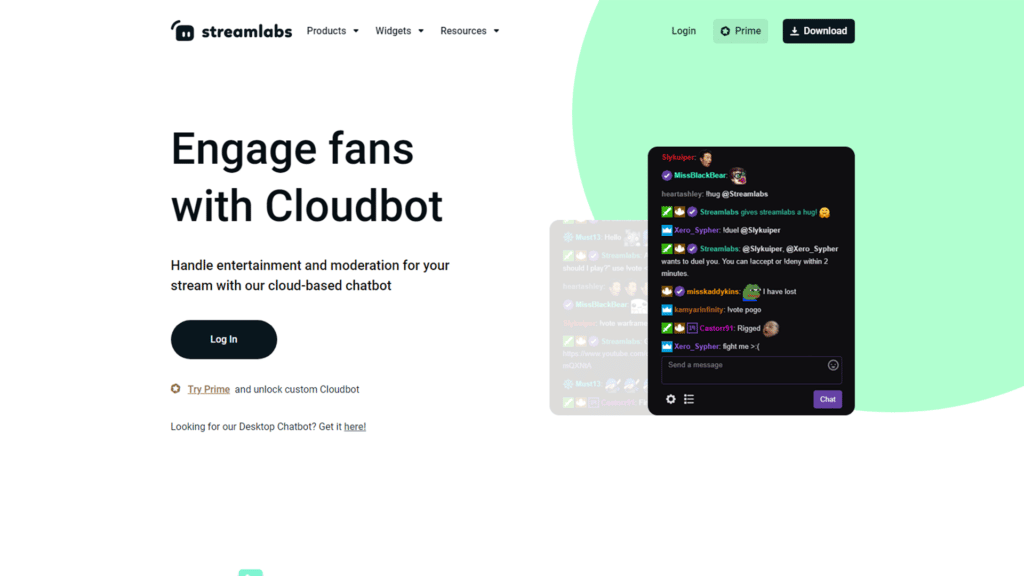Click the purple Chat button
The height and width of the screenshot is (576, 1024).
[827, 399]
